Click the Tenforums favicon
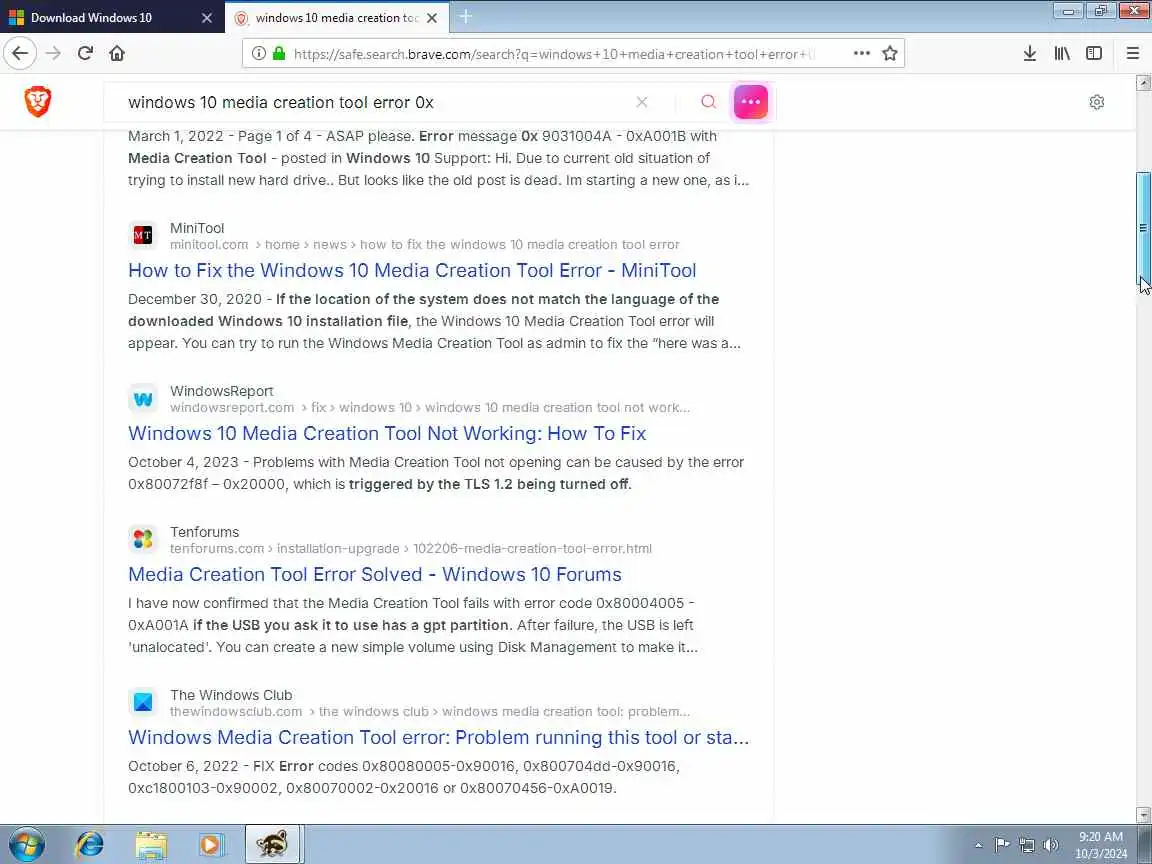This screenshot has height=864, width=1152. tap(143, 539)
